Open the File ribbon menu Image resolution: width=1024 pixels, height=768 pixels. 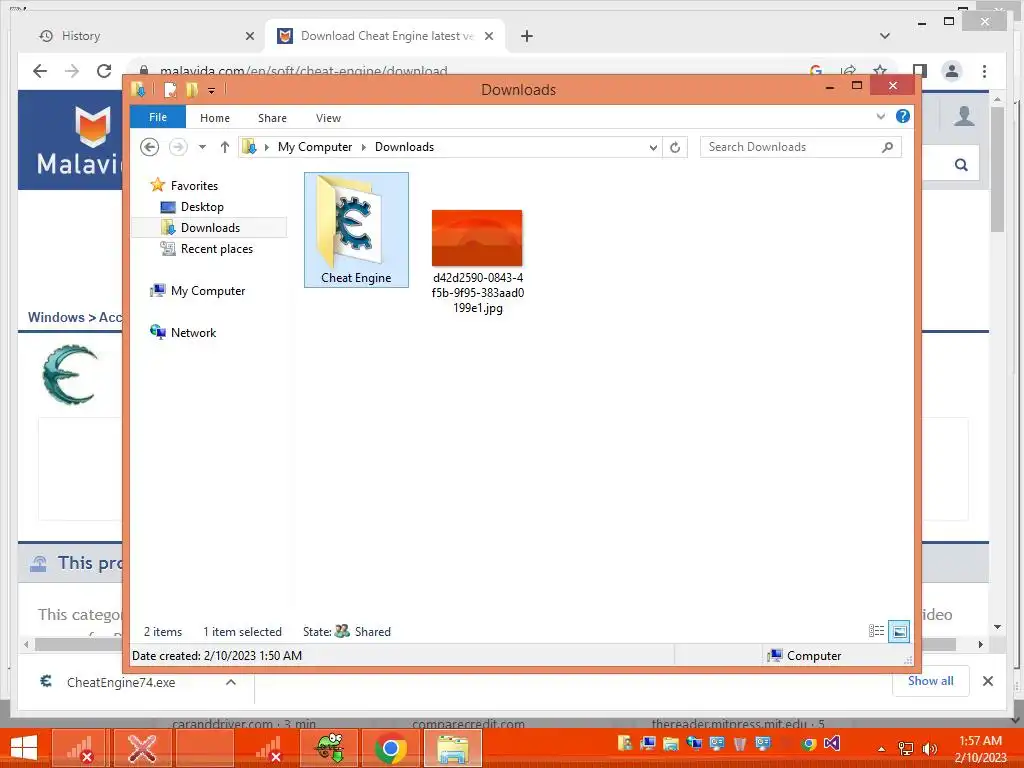158,117
